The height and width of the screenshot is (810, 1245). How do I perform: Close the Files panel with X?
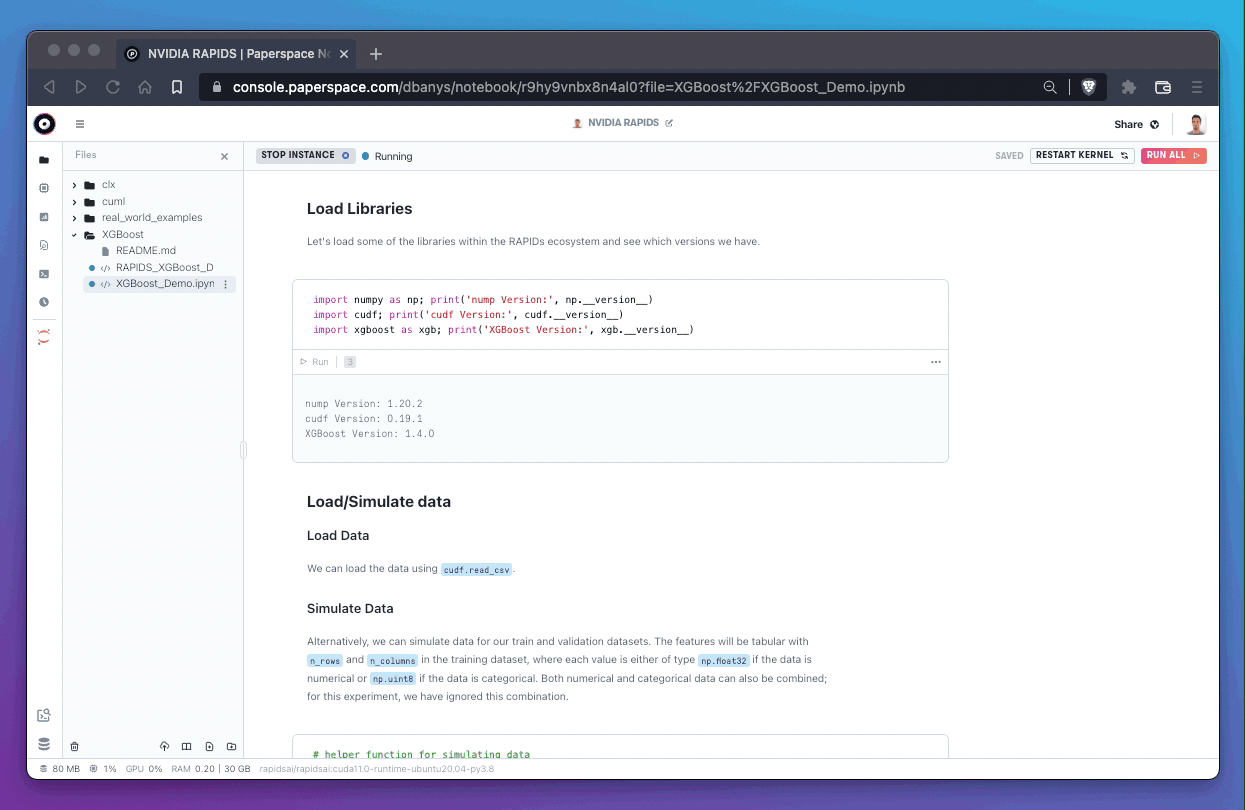(x=224, y=156)
